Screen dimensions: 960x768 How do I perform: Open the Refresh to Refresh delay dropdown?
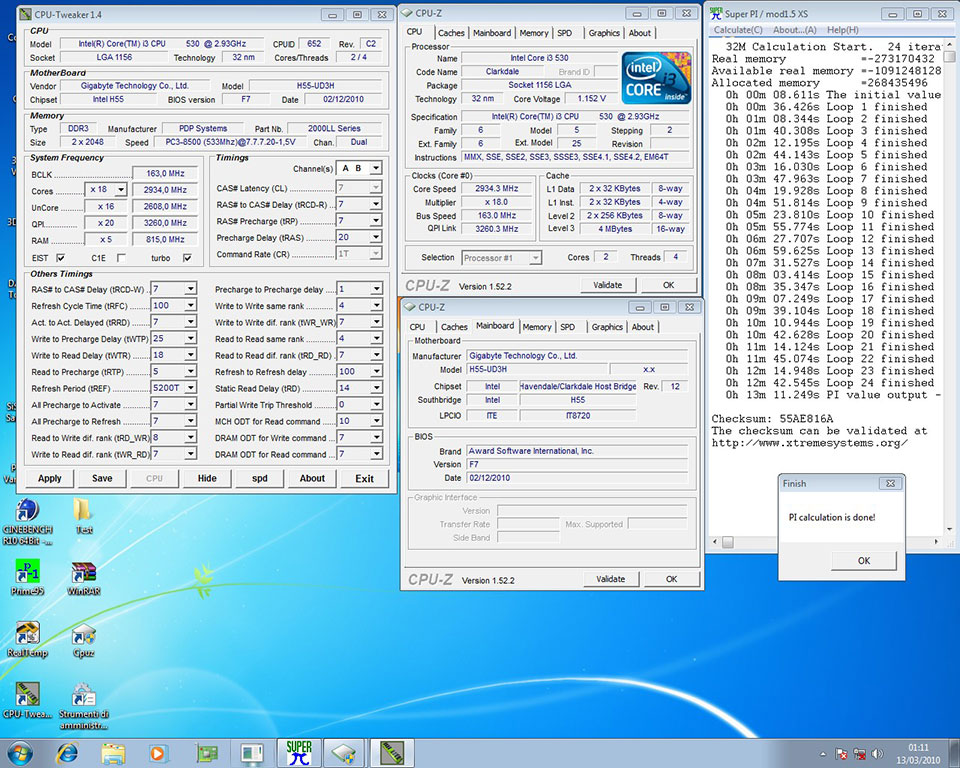[x=376, y=371]
